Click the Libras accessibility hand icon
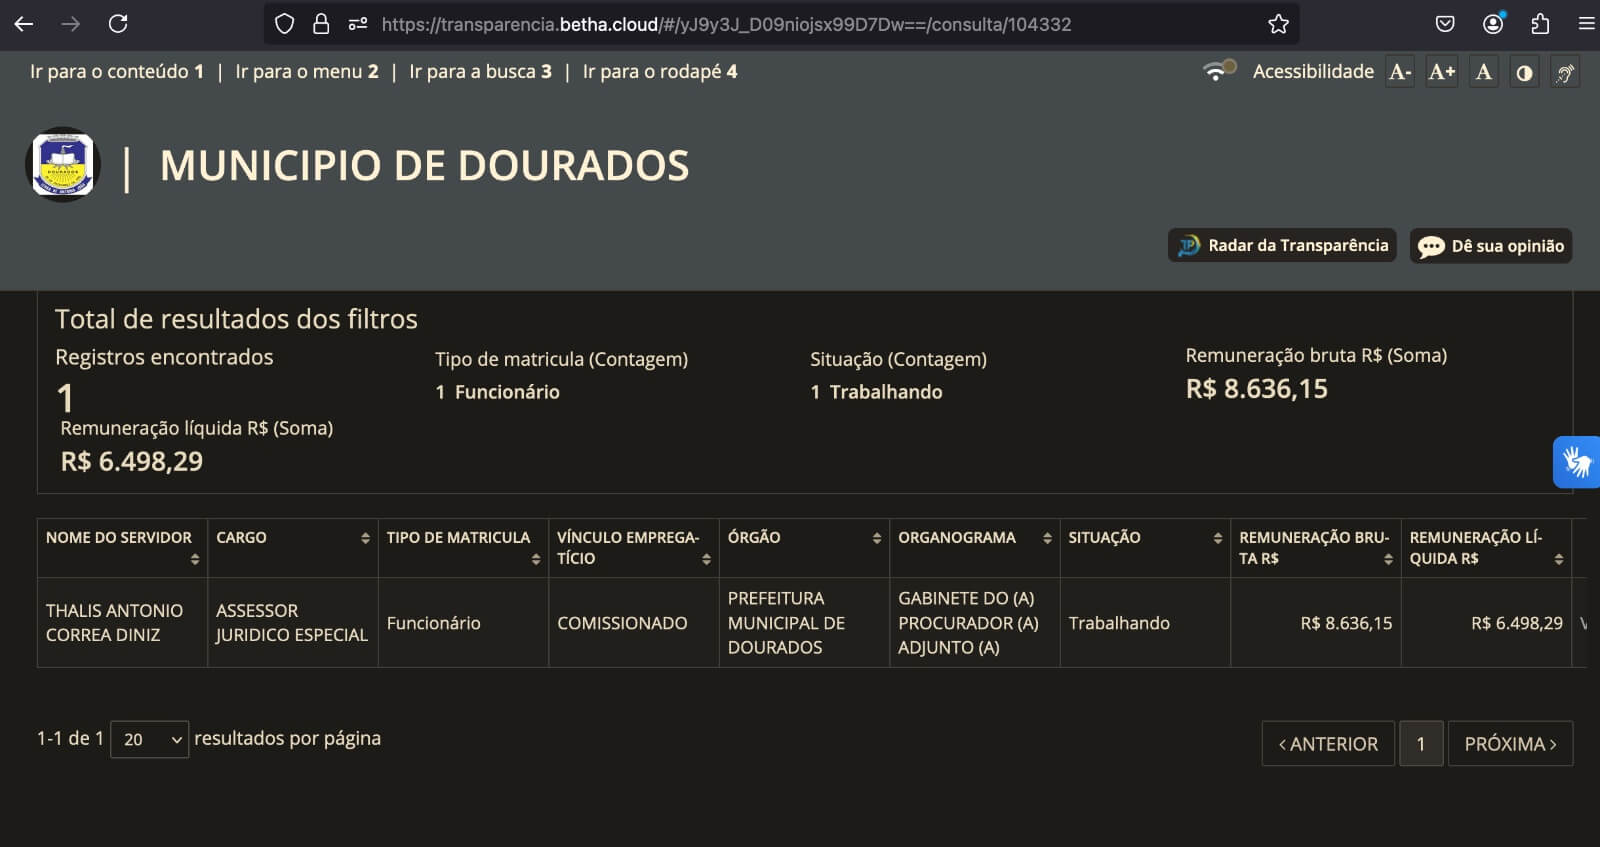This screenshot has width=1600, height=847. (x=1565, y=72)
